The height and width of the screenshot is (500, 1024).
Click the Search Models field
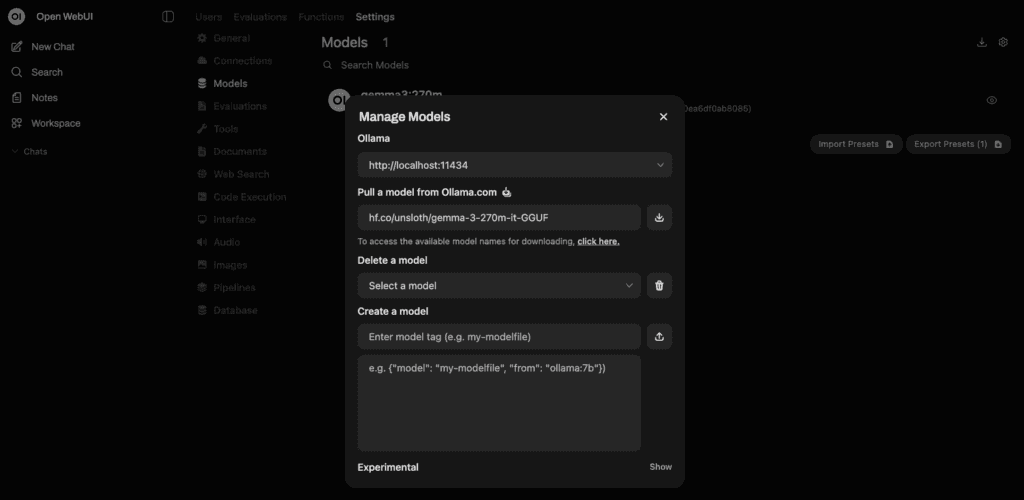(375, 65)
